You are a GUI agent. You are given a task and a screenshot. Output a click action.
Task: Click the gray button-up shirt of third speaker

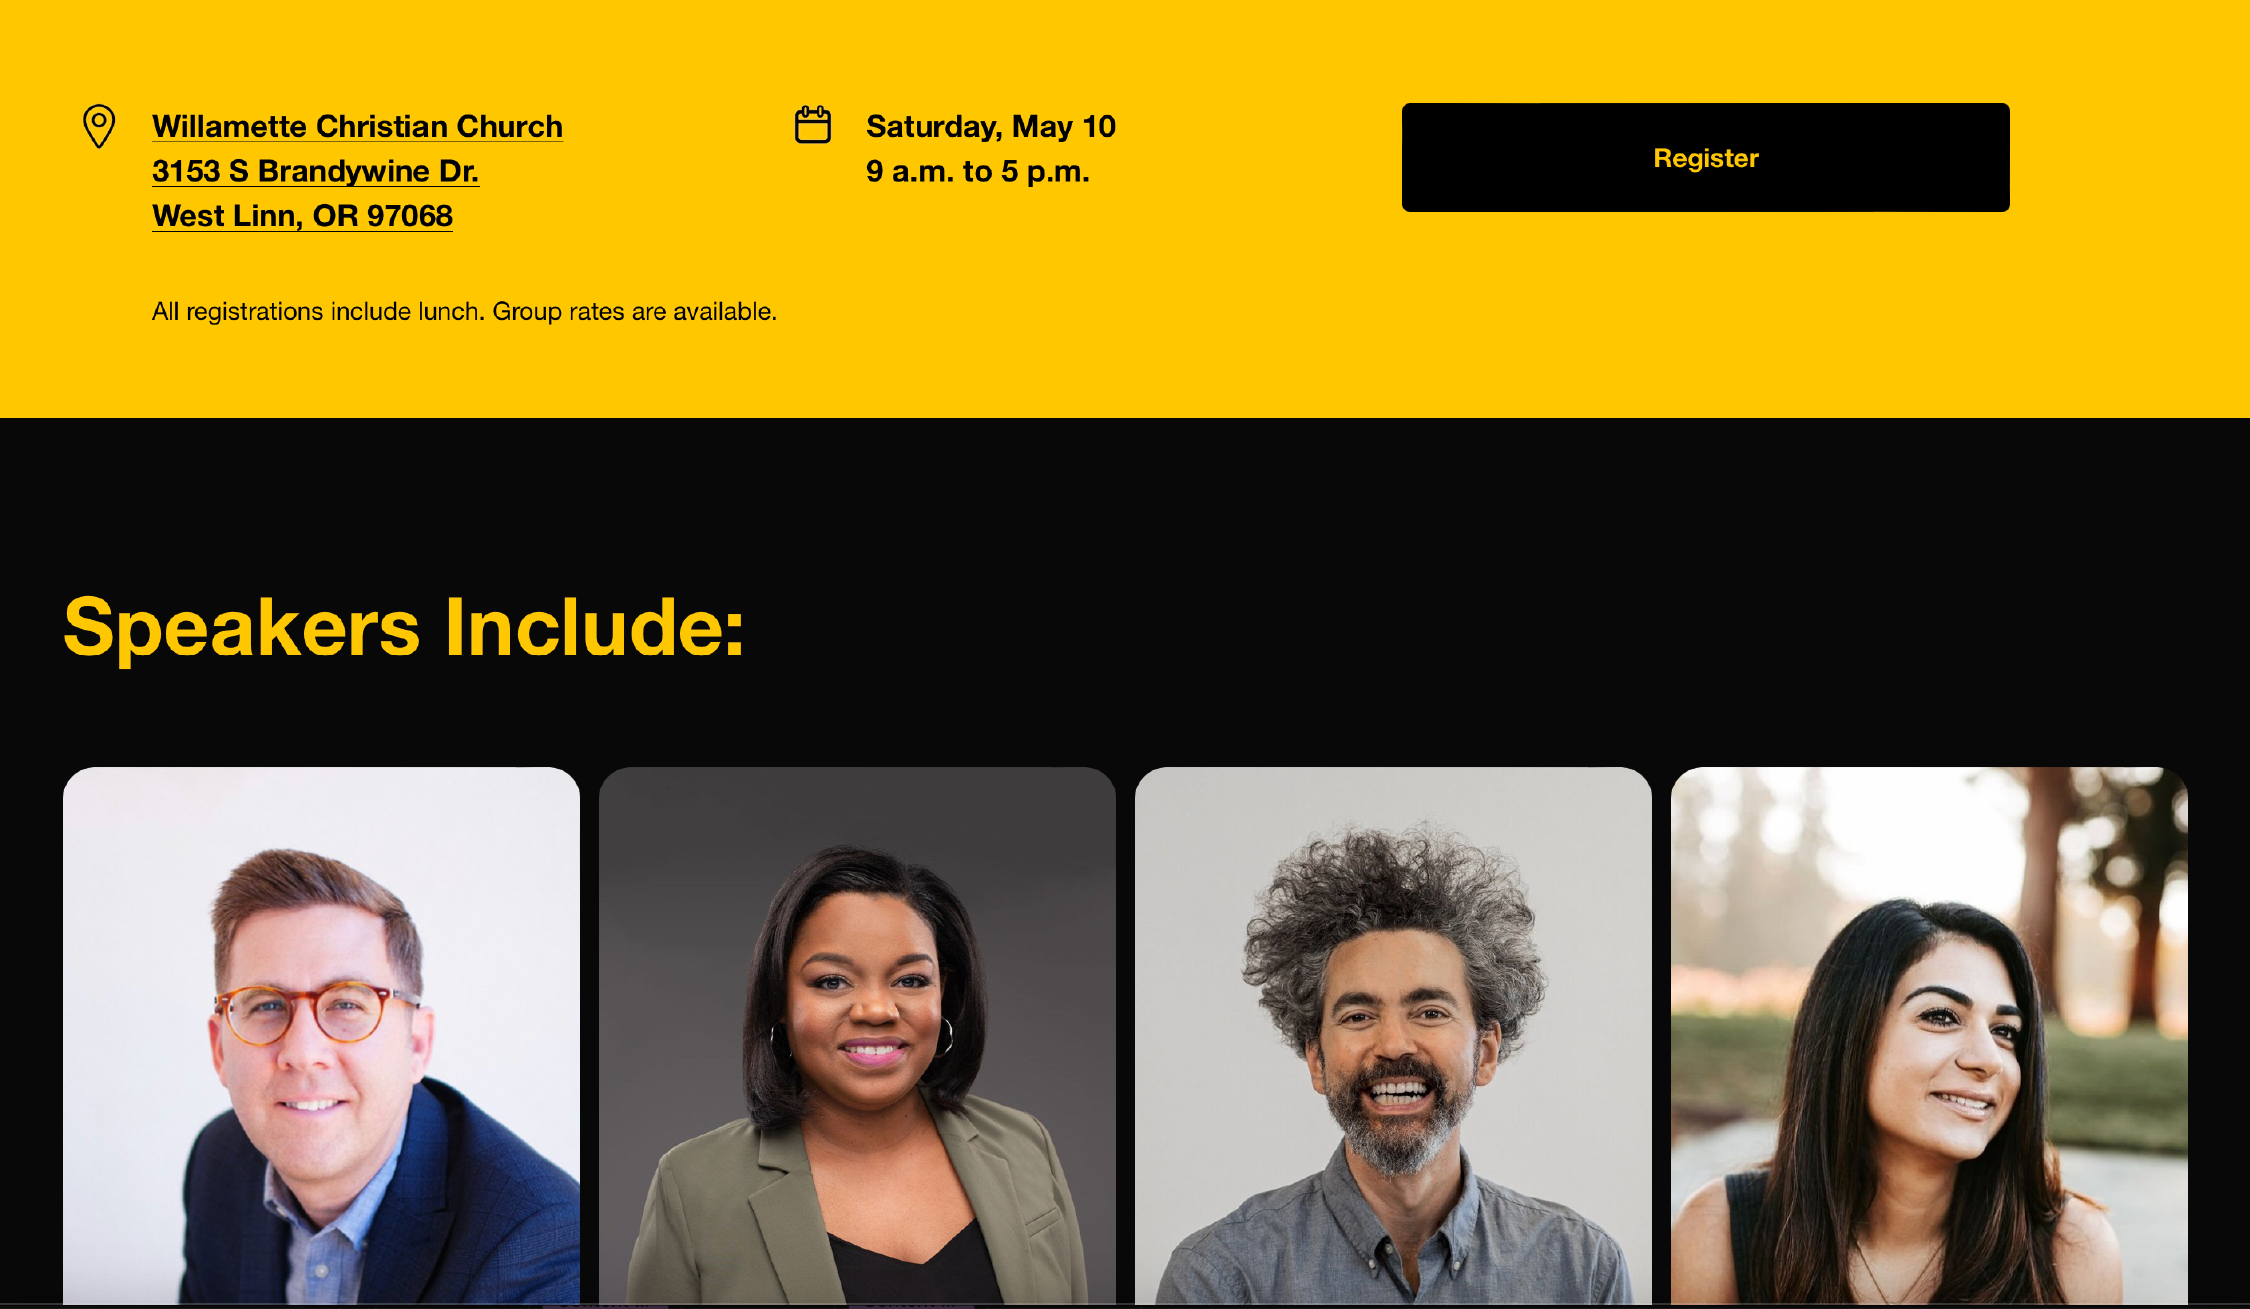[x=1395, y=1240]
